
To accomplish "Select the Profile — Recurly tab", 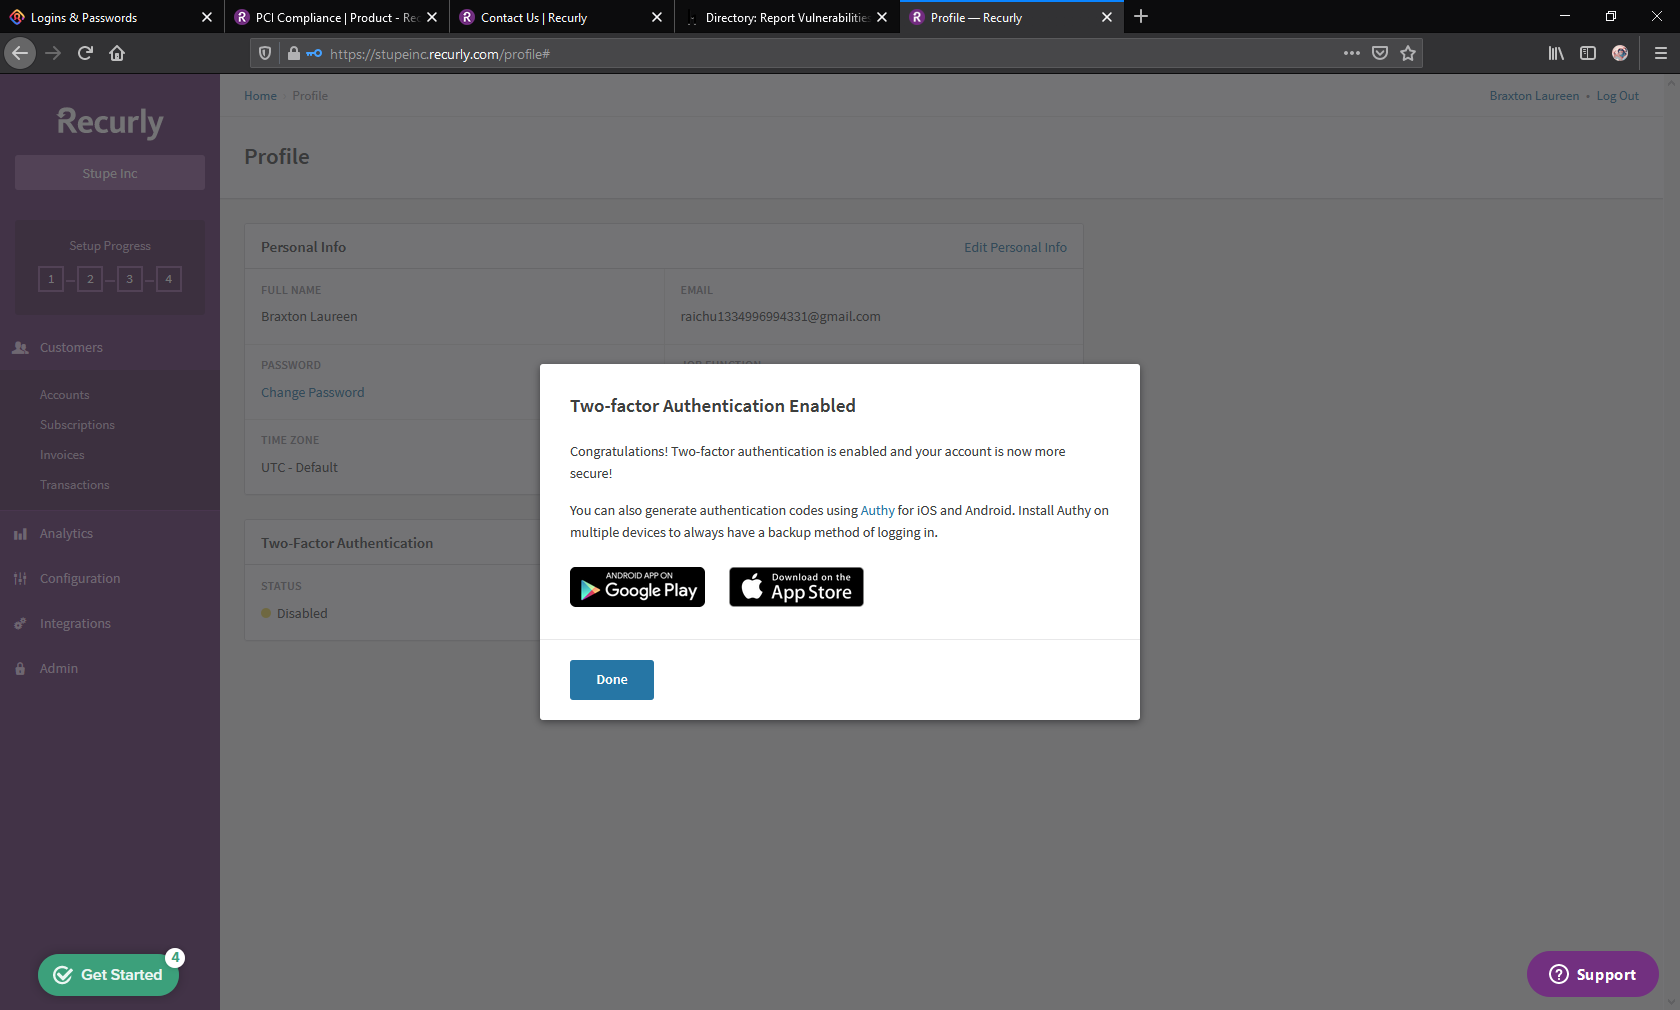I will tap(1012, 17).
